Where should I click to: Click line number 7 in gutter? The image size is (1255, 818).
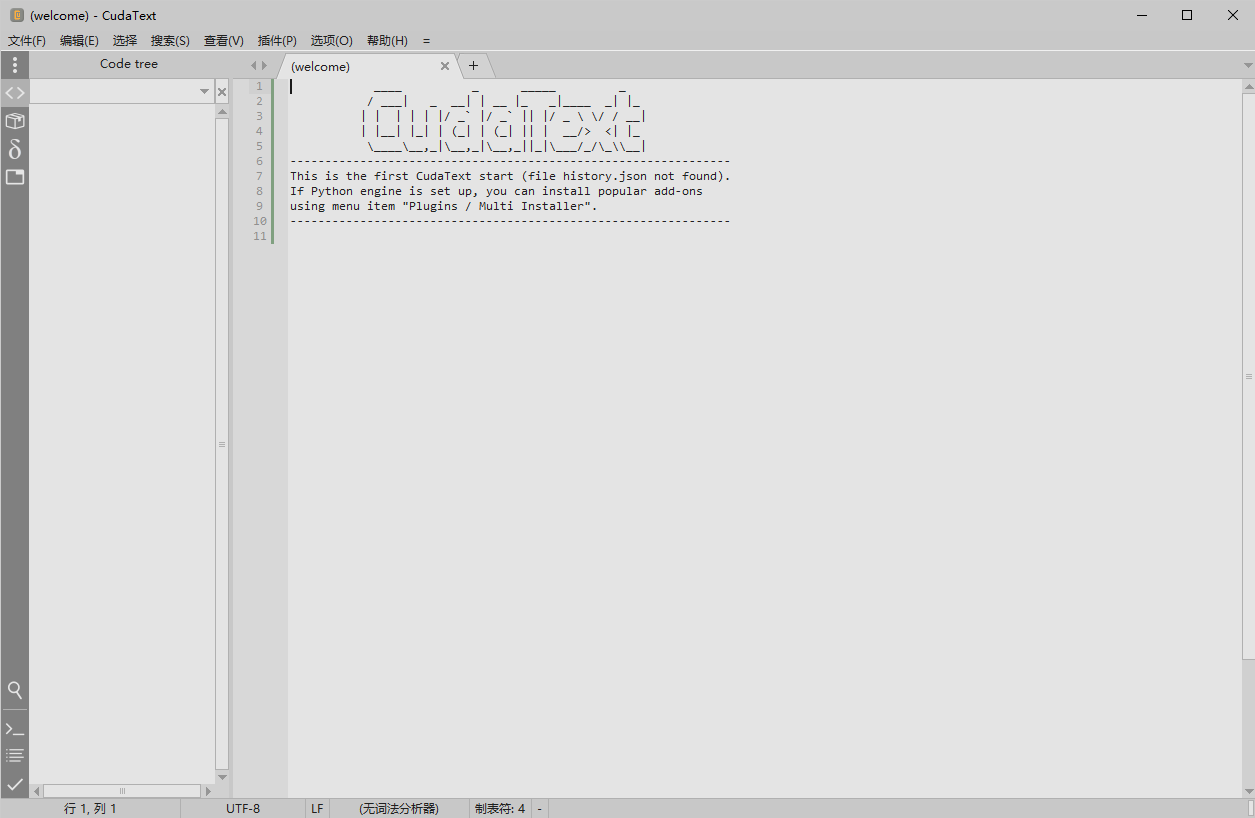pyautogui.click(x=259, y=176)
